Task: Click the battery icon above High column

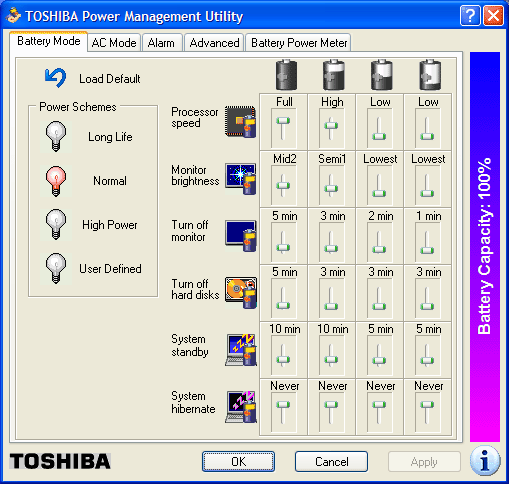Action: click(333, 75)
